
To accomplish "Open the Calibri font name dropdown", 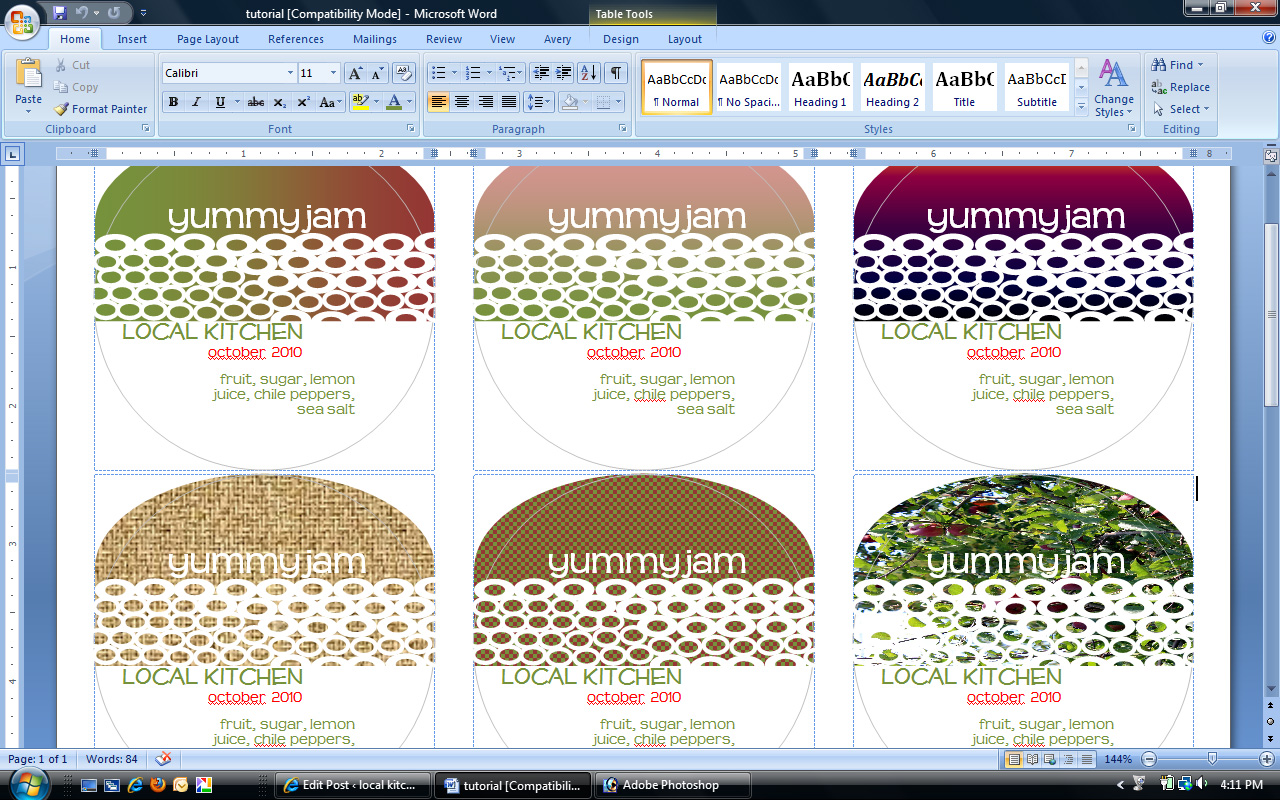I will click(x=290, y=73).
